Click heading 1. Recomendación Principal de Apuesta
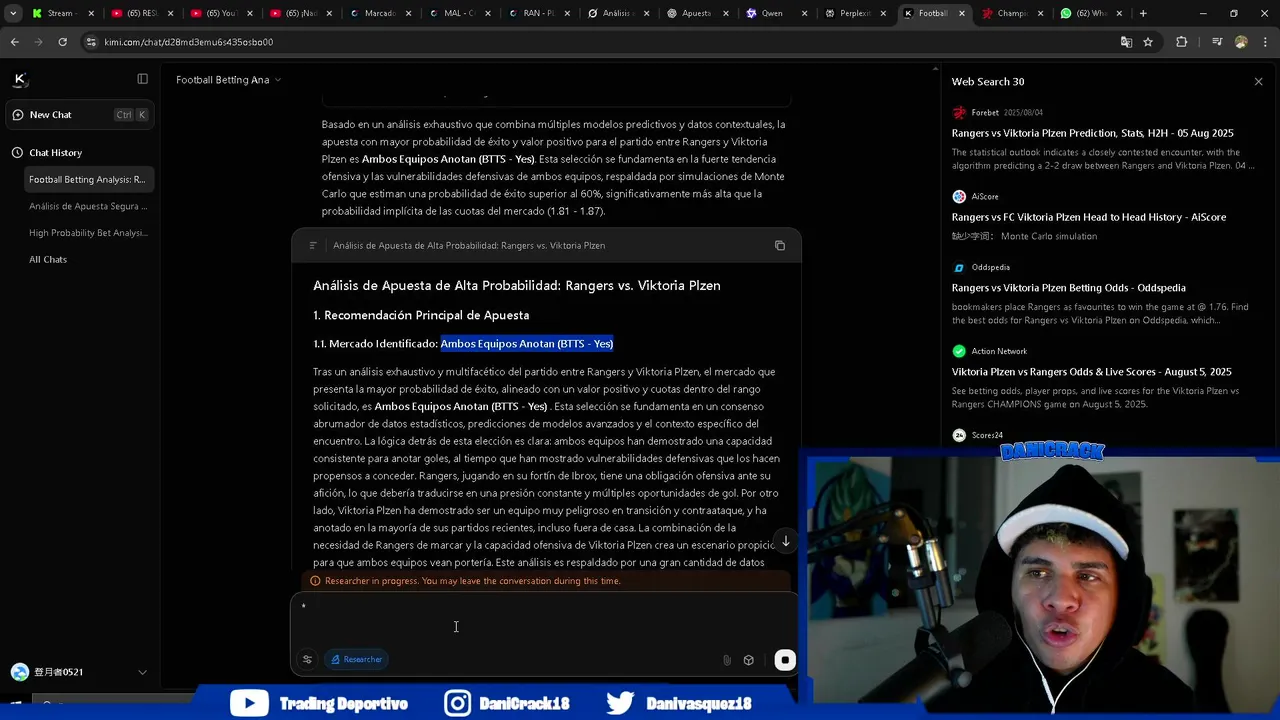Viewport: 1280px width, 720px height. coord(421,315)
